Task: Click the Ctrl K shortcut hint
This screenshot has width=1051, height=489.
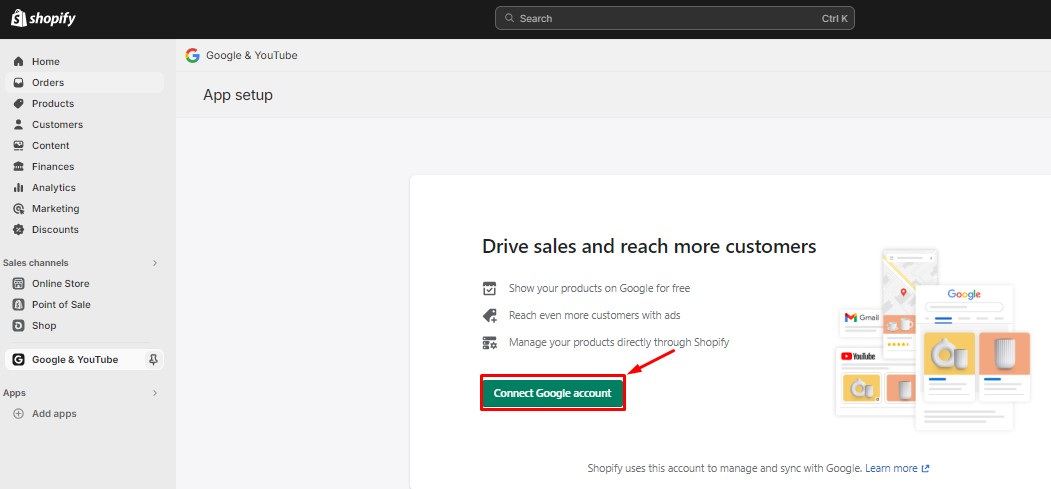Action: click(x=834, y=19)
